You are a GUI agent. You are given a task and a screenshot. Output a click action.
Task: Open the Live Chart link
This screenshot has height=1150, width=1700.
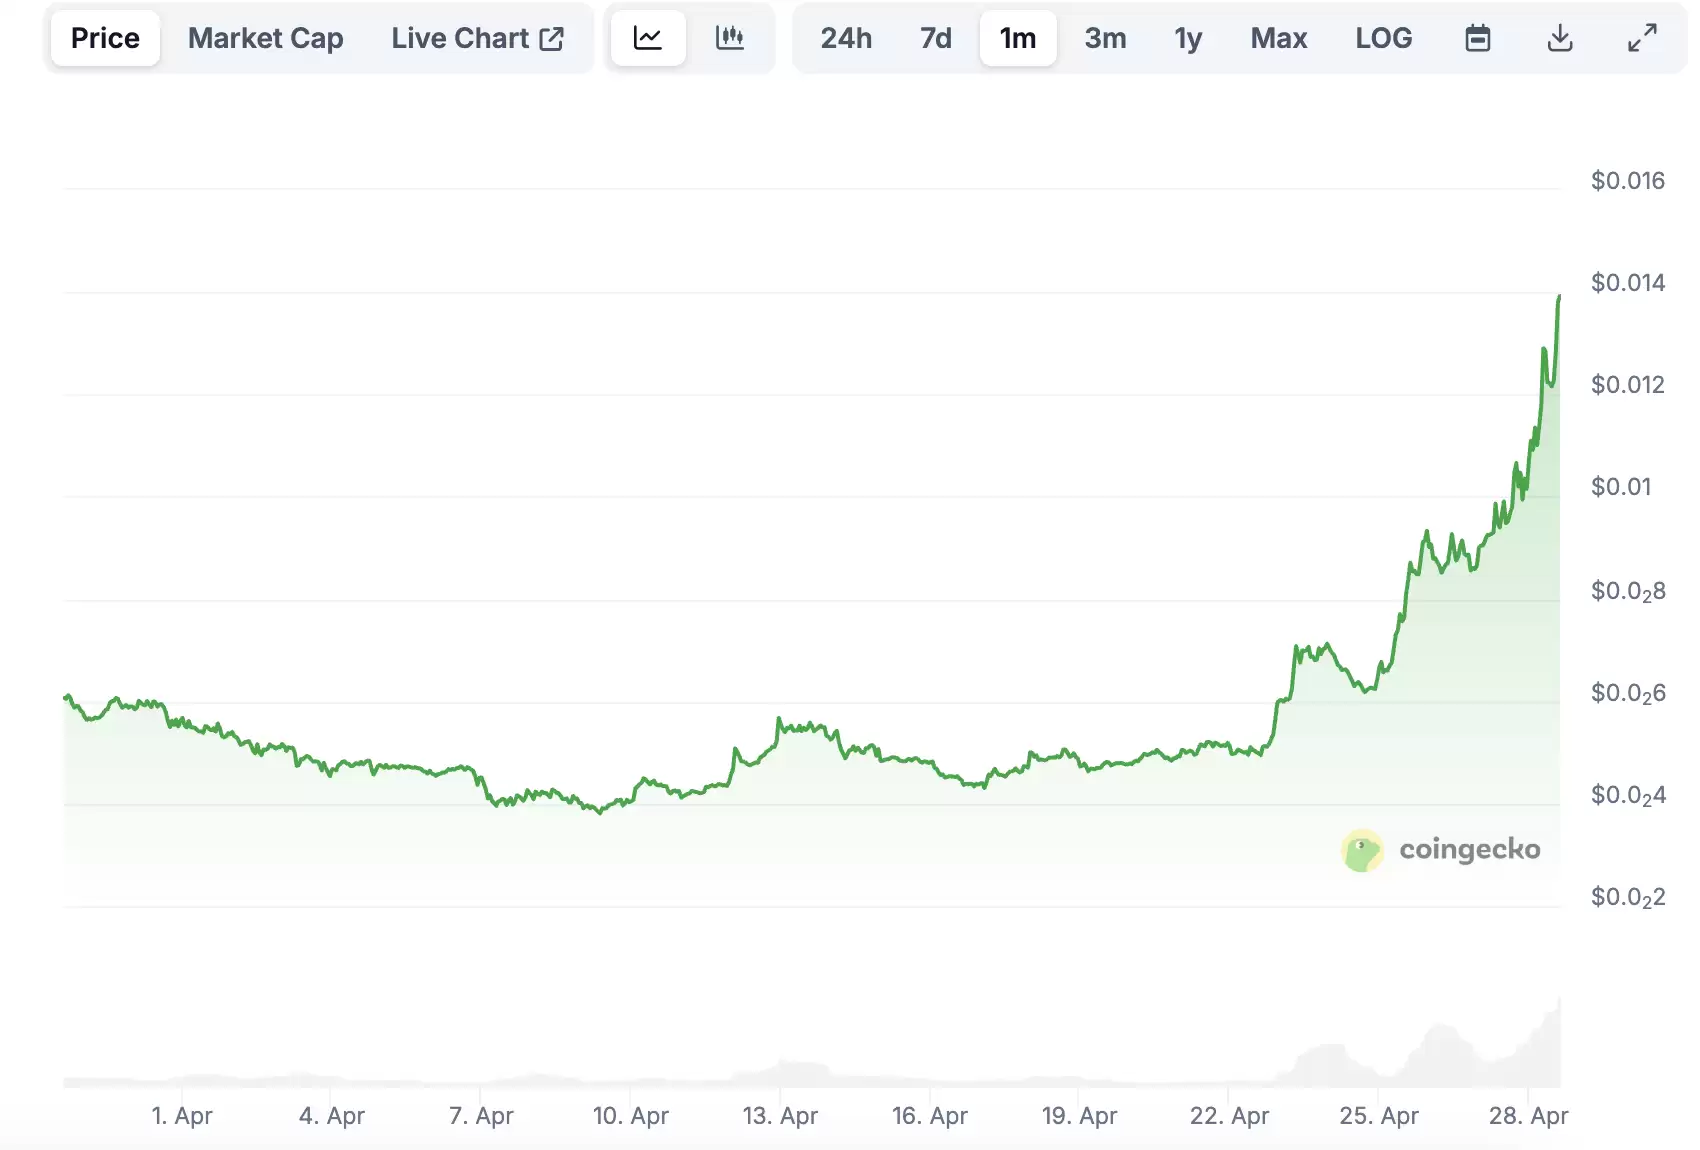(460, 38)
